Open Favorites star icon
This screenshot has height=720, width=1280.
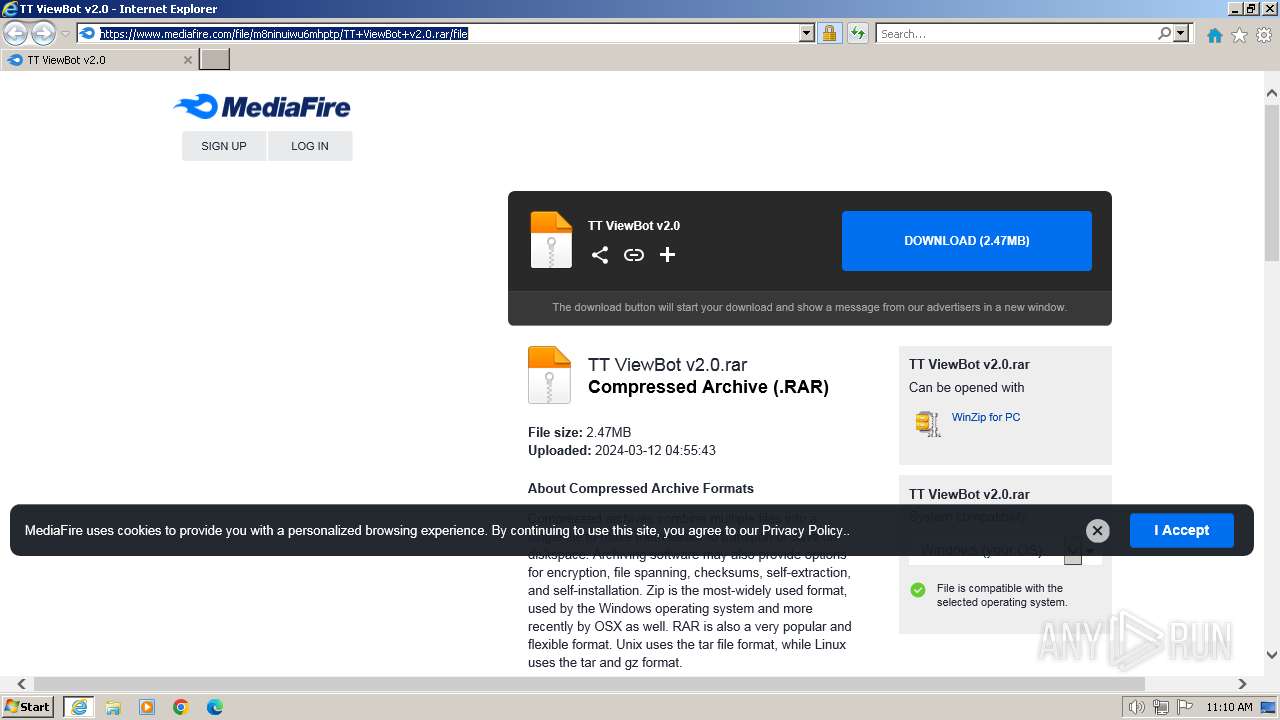point(1239,35)
